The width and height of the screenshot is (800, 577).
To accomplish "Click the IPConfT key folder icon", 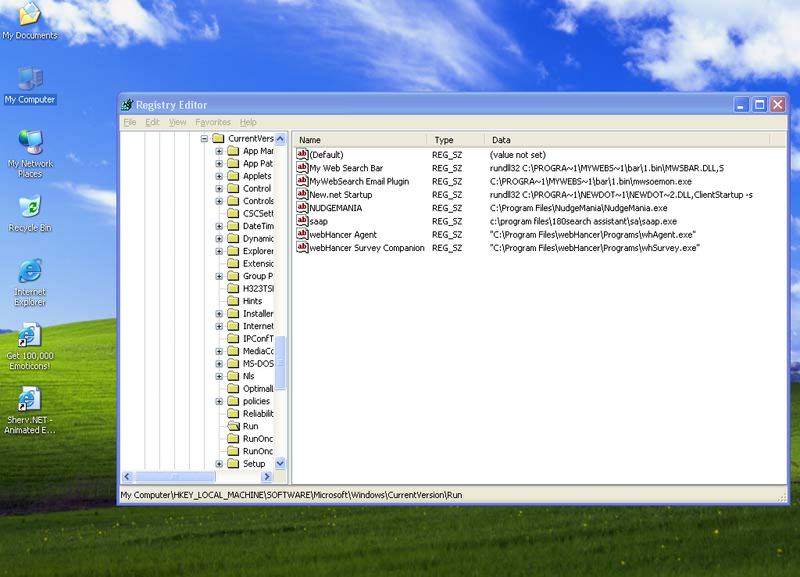I will 233,338.
